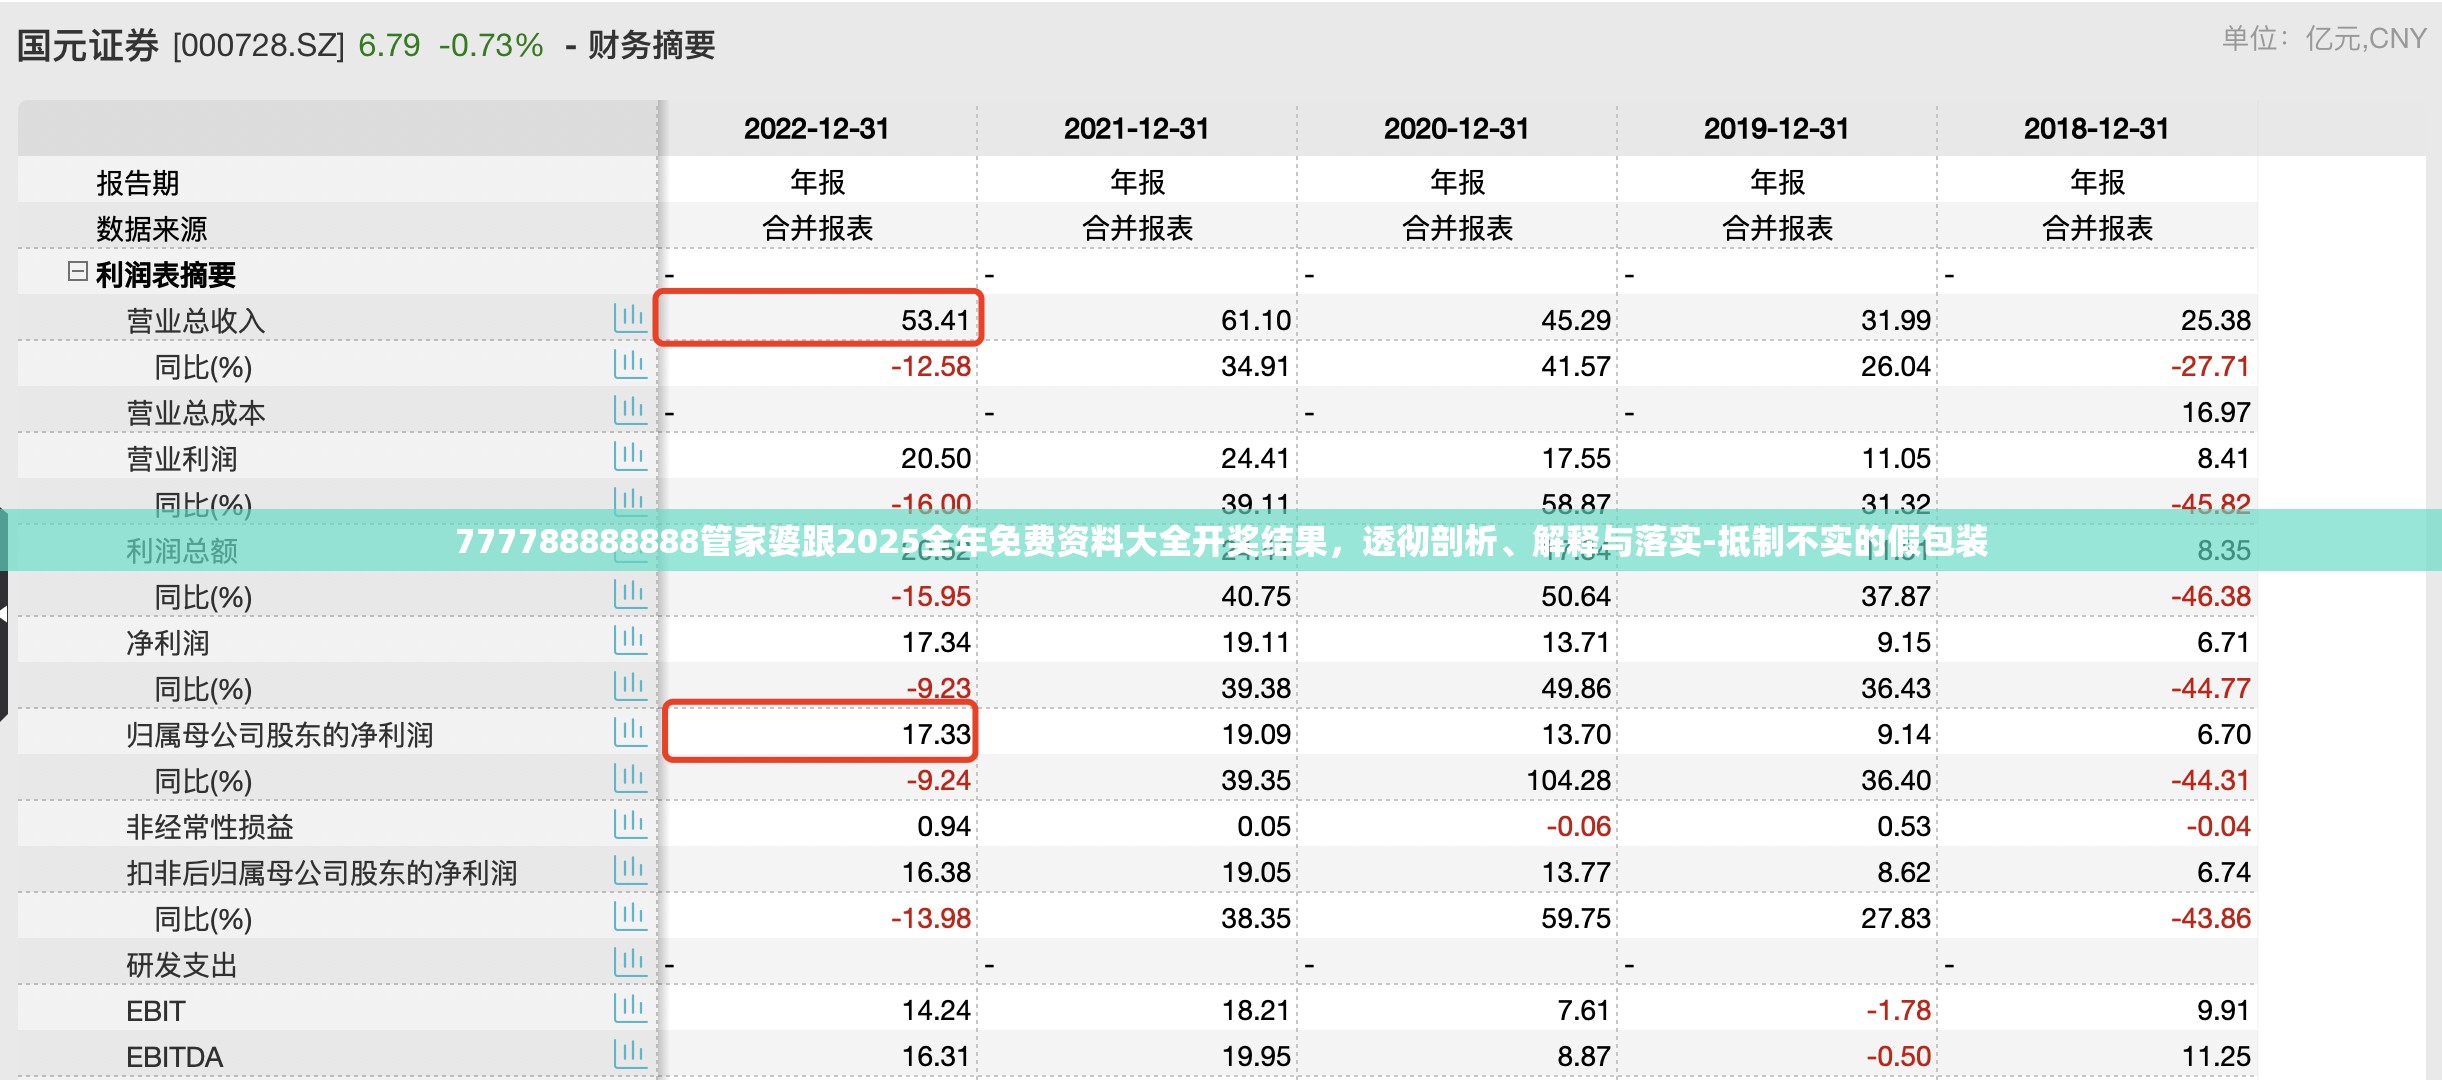Select the 数据来源 row label
Viewport: 2442px width, 1080px height.
(x=152, y=229)
